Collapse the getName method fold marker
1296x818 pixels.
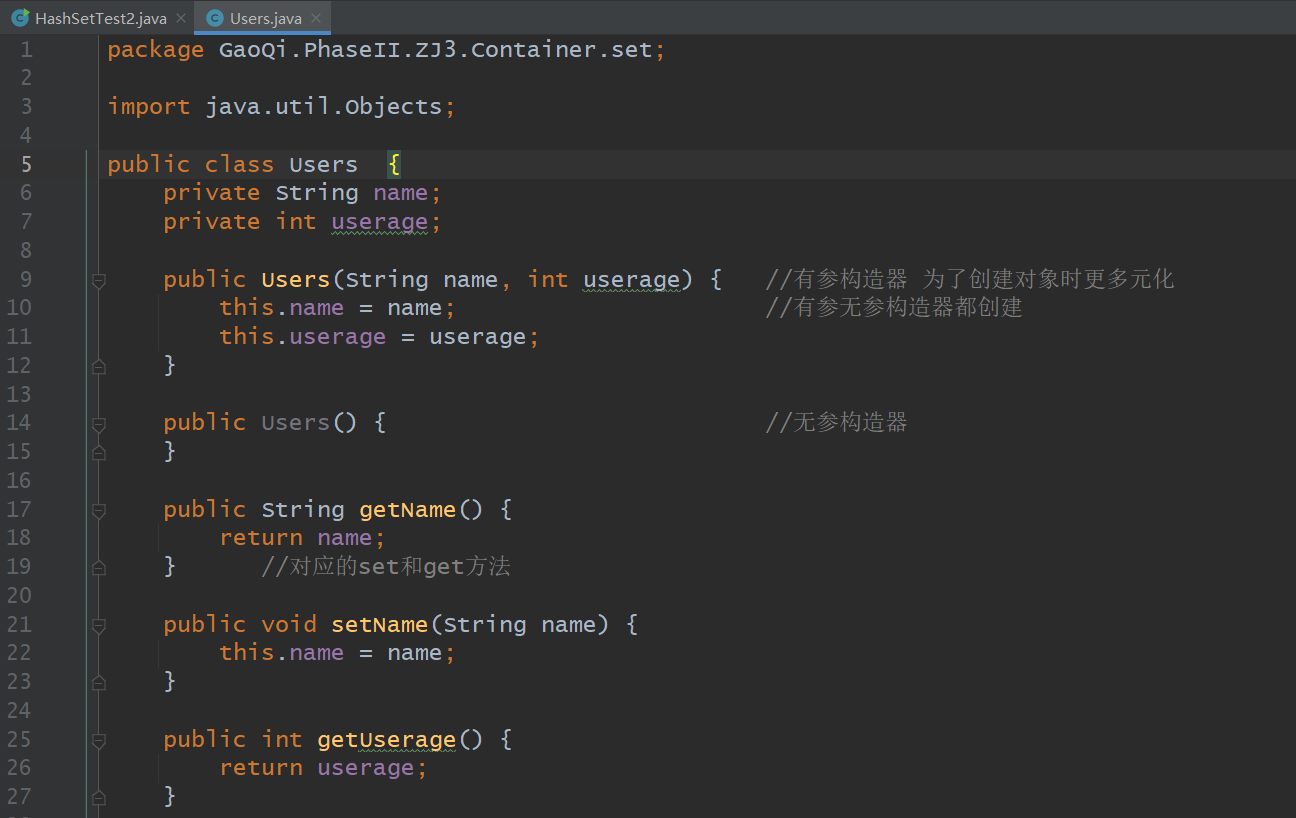click(98, 511)
